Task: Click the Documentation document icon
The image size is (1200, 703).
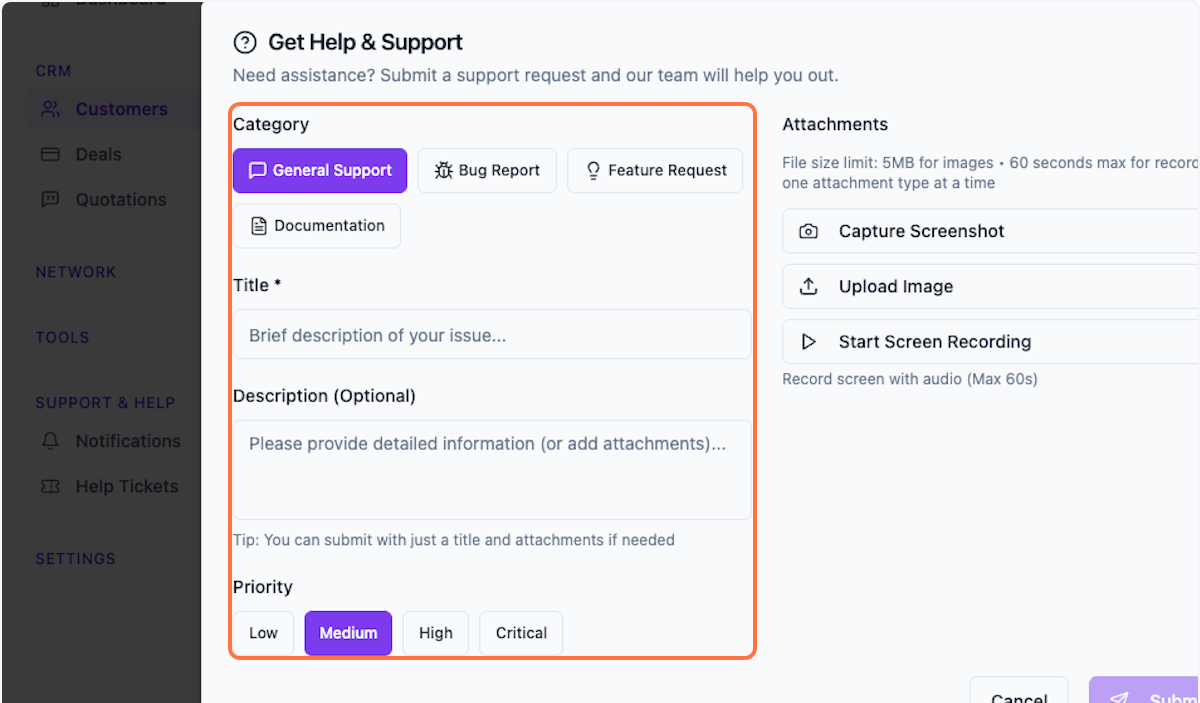Action: click(258, 225)
